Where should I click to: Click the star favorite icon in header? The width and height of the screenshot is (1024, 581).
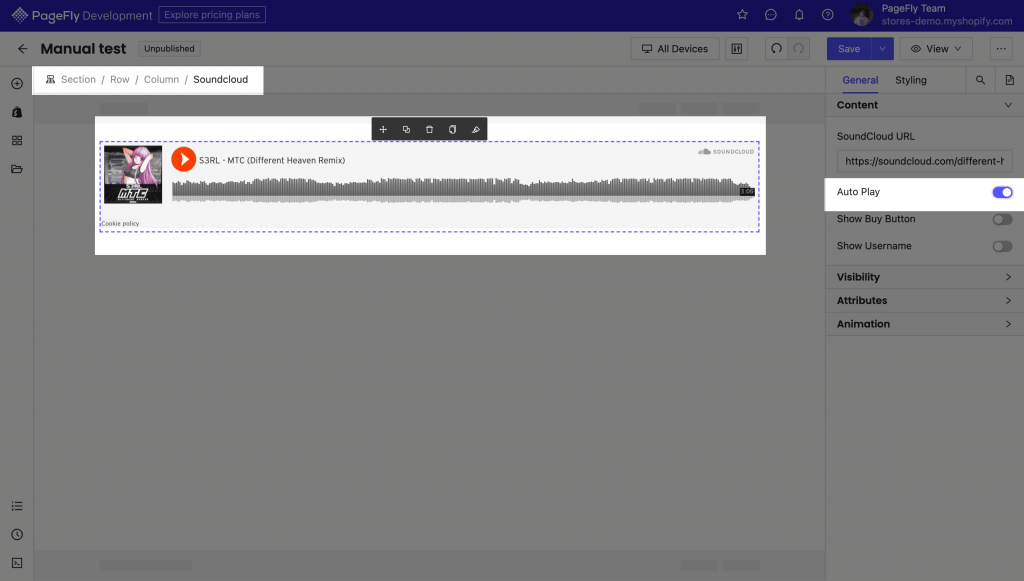742,14
